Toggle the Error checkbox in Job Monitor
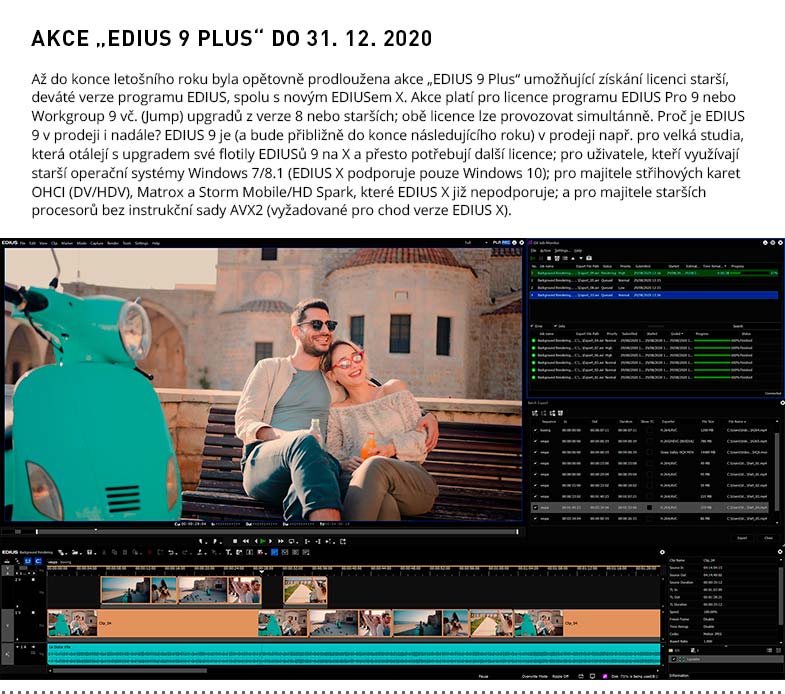Image resolution: width=785 pixels, height=694 pixels. coord(532,325)
